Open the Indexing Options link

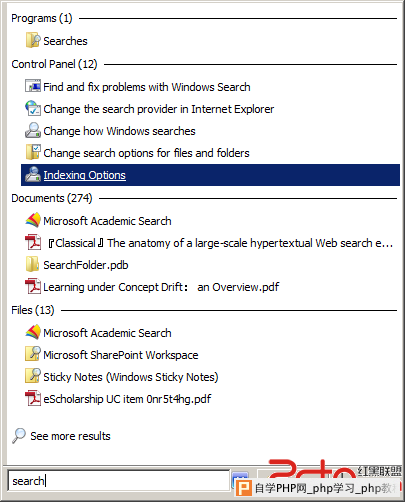click(x=84, y=175)
